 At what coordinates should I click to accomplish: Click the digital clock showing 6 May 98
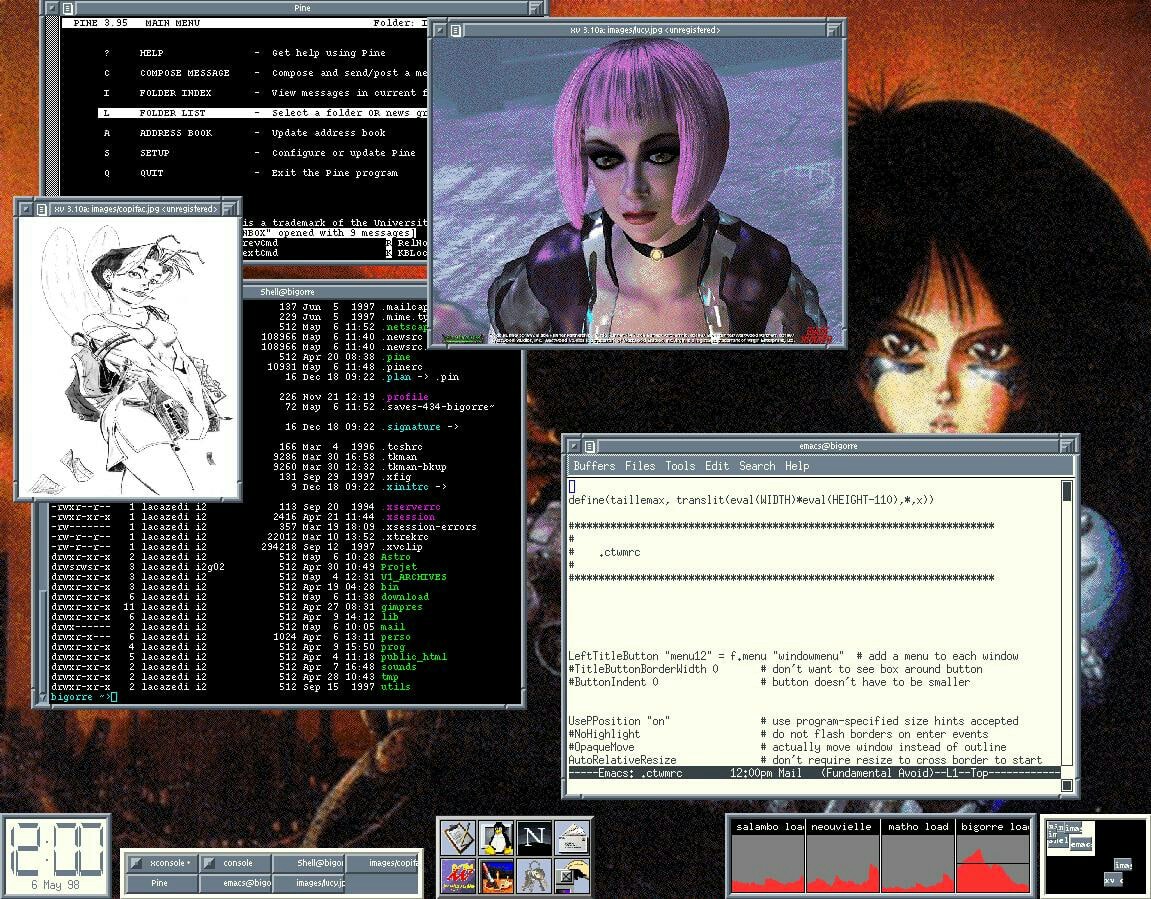point(57,856)
